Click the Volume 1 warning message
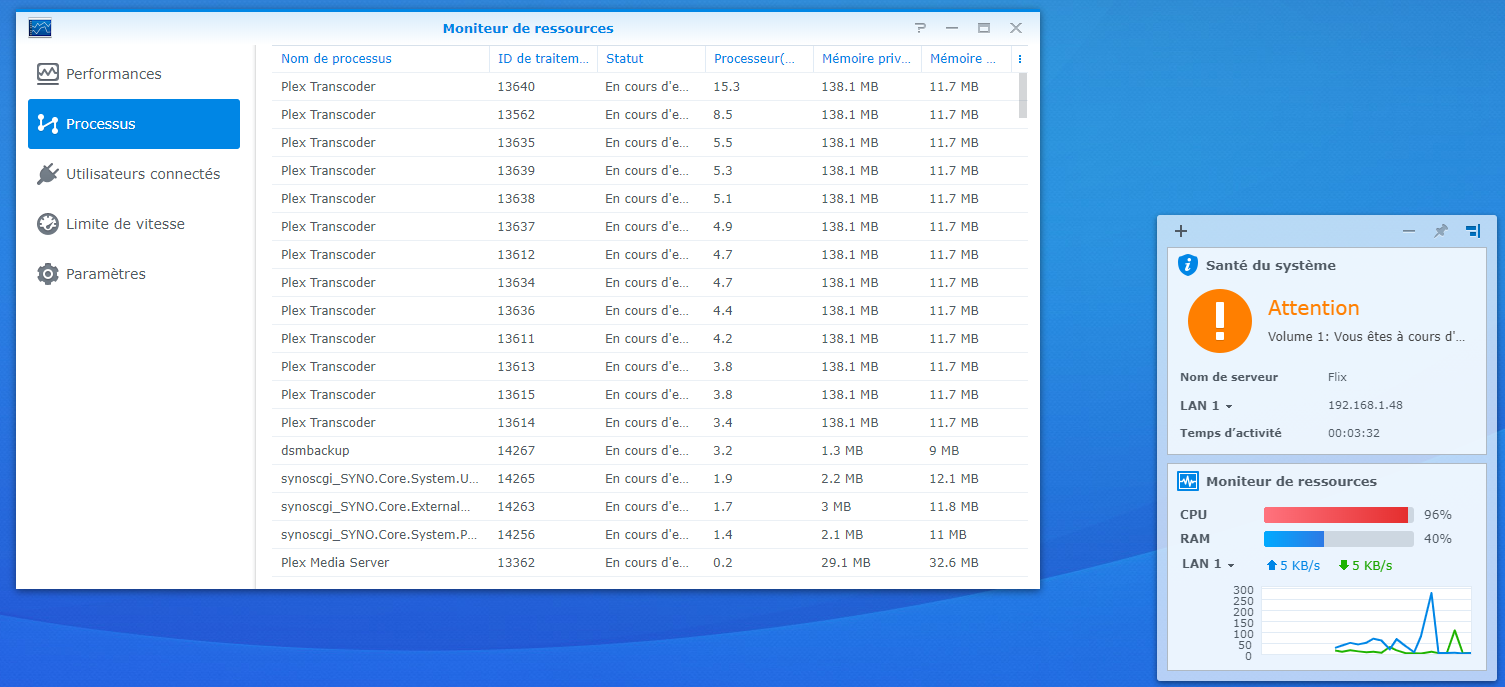The image size is (1505, 687). [x=1367, y=337]
